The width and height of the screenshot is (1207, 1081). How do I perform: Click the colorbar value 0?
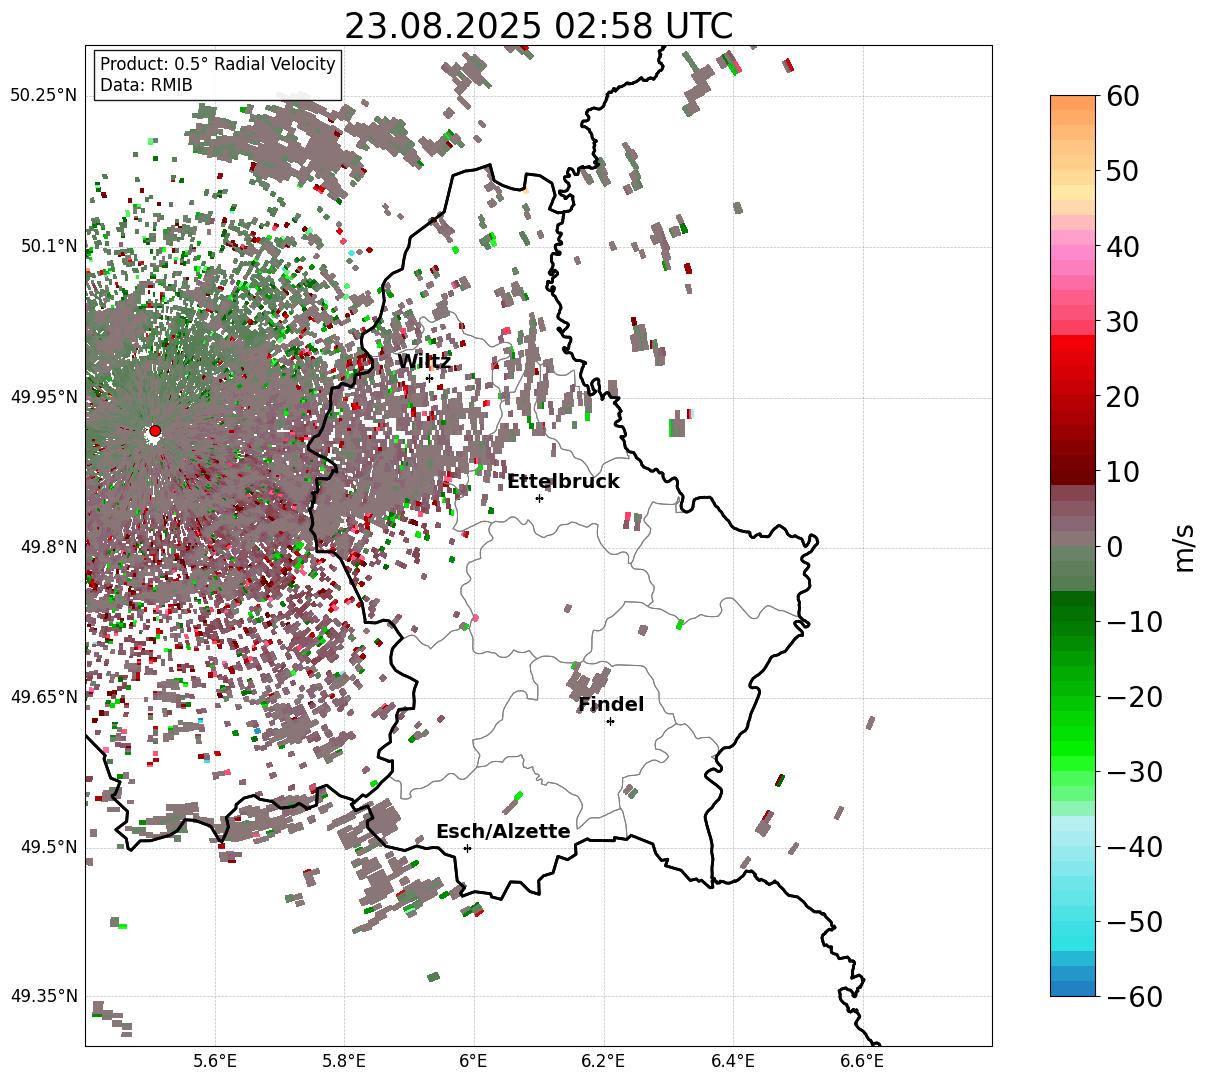[1114, 546]
